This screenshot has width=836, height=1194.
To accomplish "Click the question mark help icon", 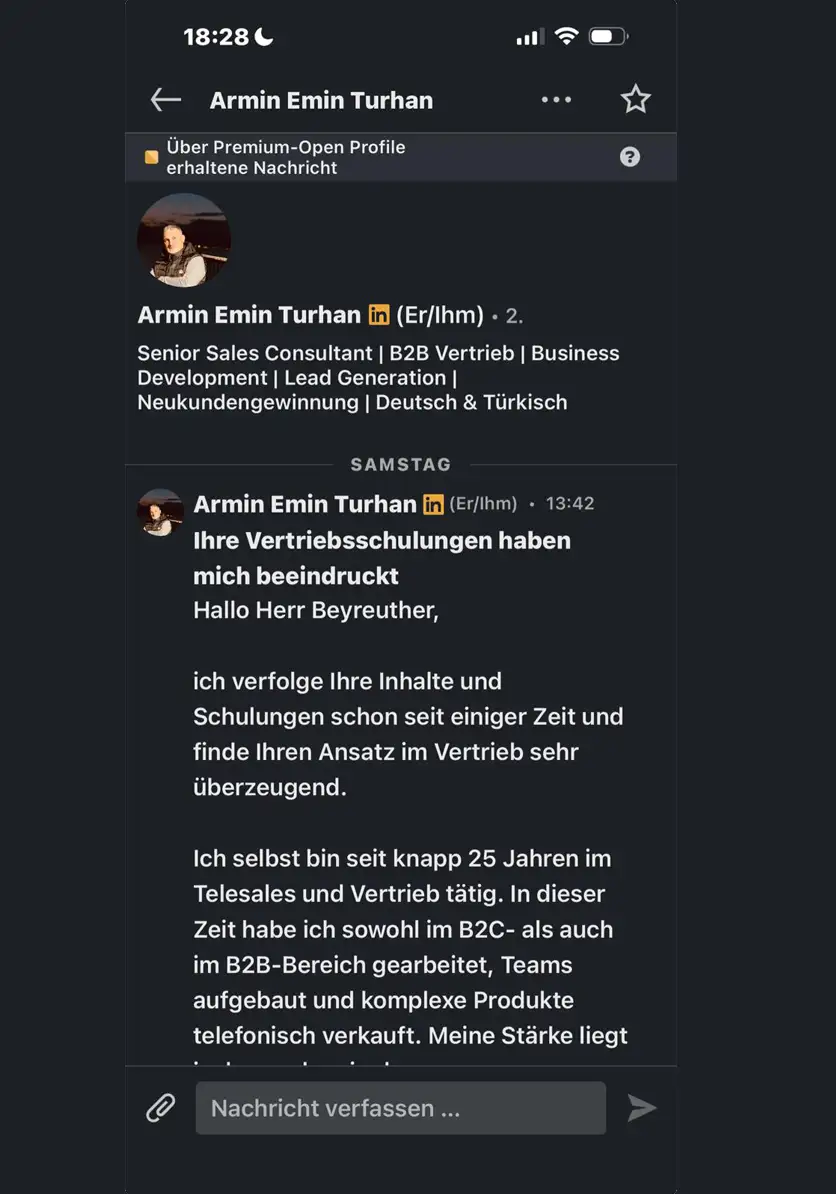I will point(630,157).
